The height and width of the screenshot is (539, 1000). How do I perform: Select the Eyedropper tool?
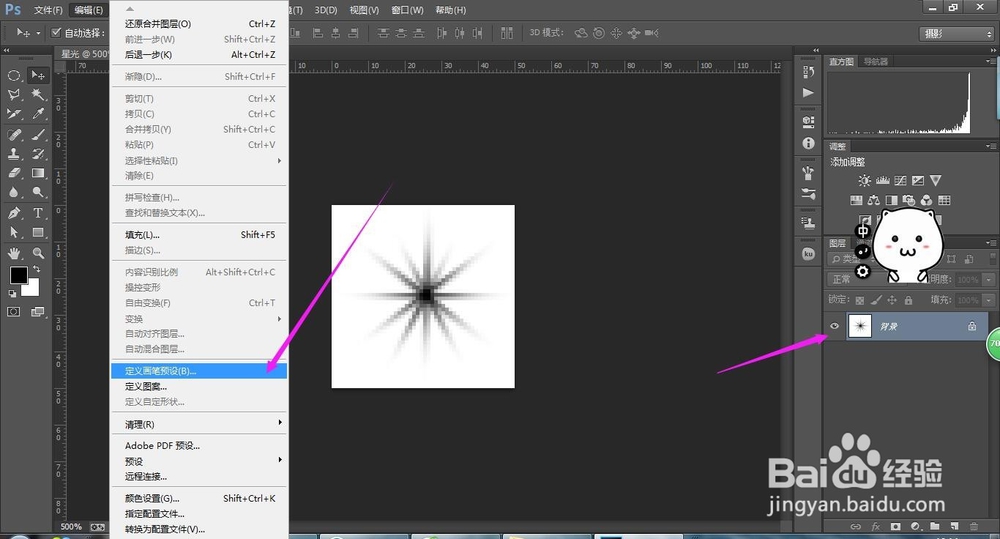[x=38, y=114]
